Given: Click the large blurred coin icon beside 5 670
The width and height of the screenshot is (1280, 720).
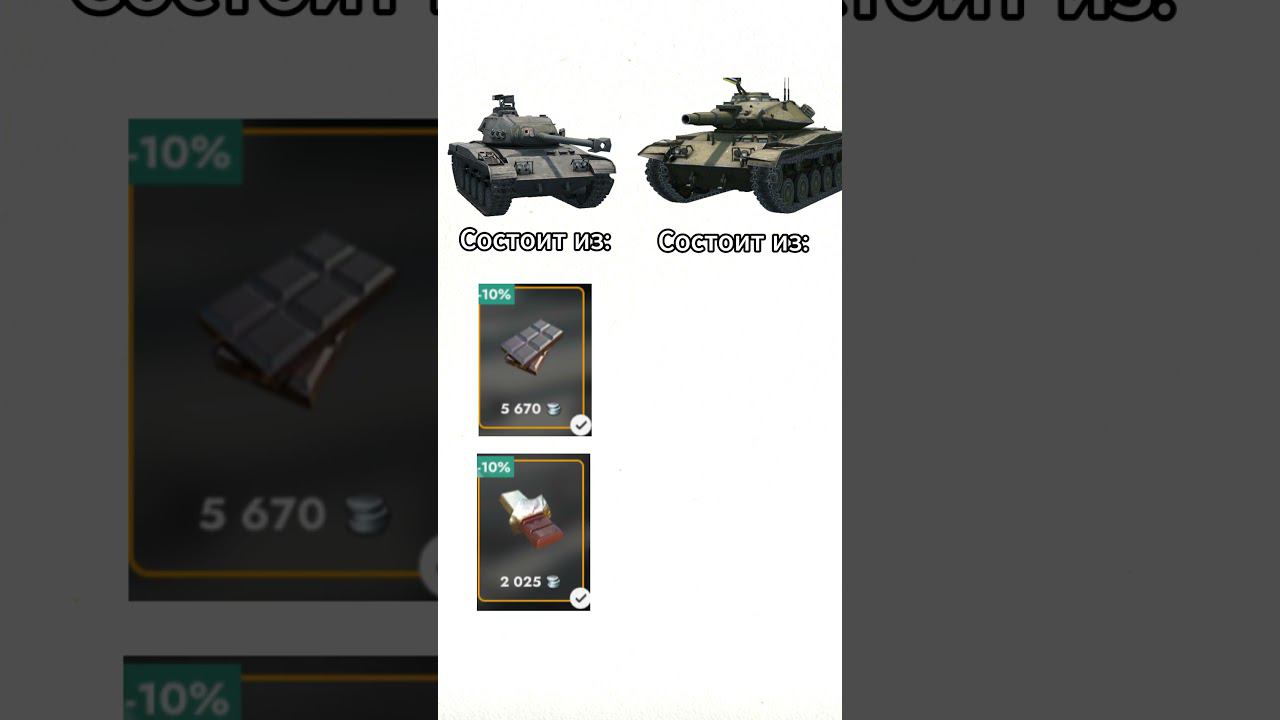Looking at the screenshot, I should pos(367,516).
